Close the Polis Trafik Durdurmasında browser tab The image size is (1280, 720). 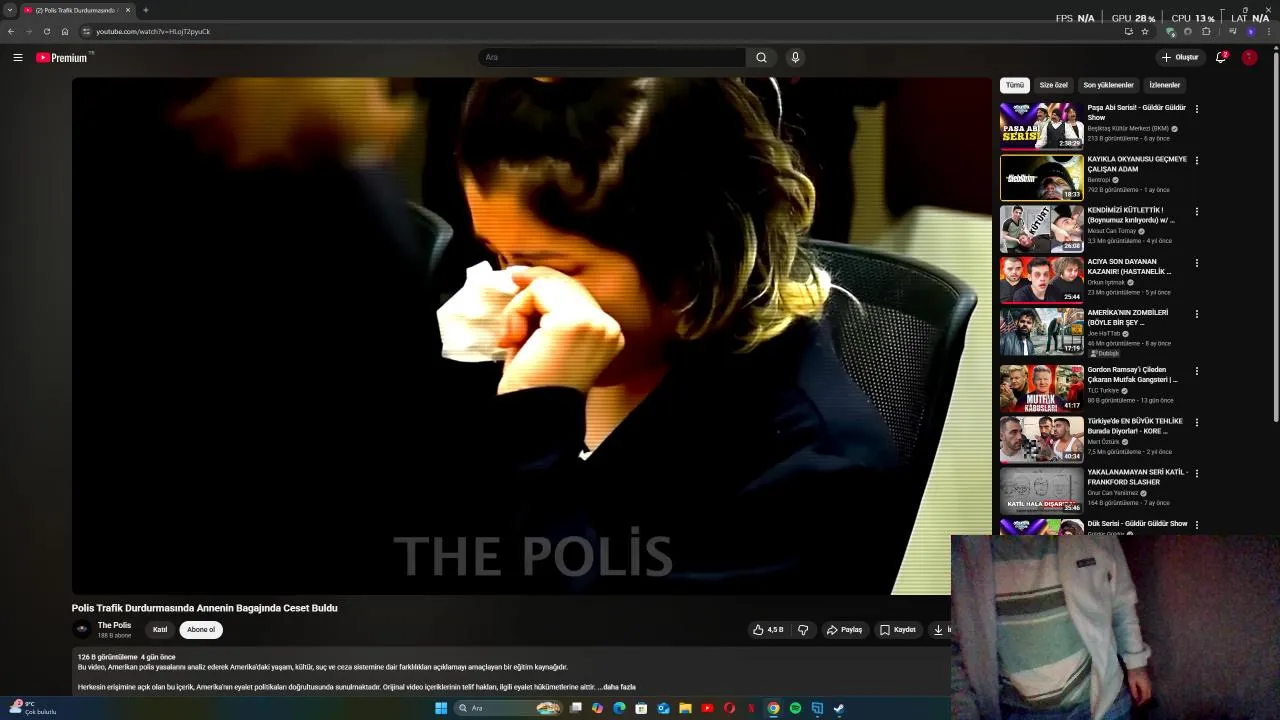[128, 10]
